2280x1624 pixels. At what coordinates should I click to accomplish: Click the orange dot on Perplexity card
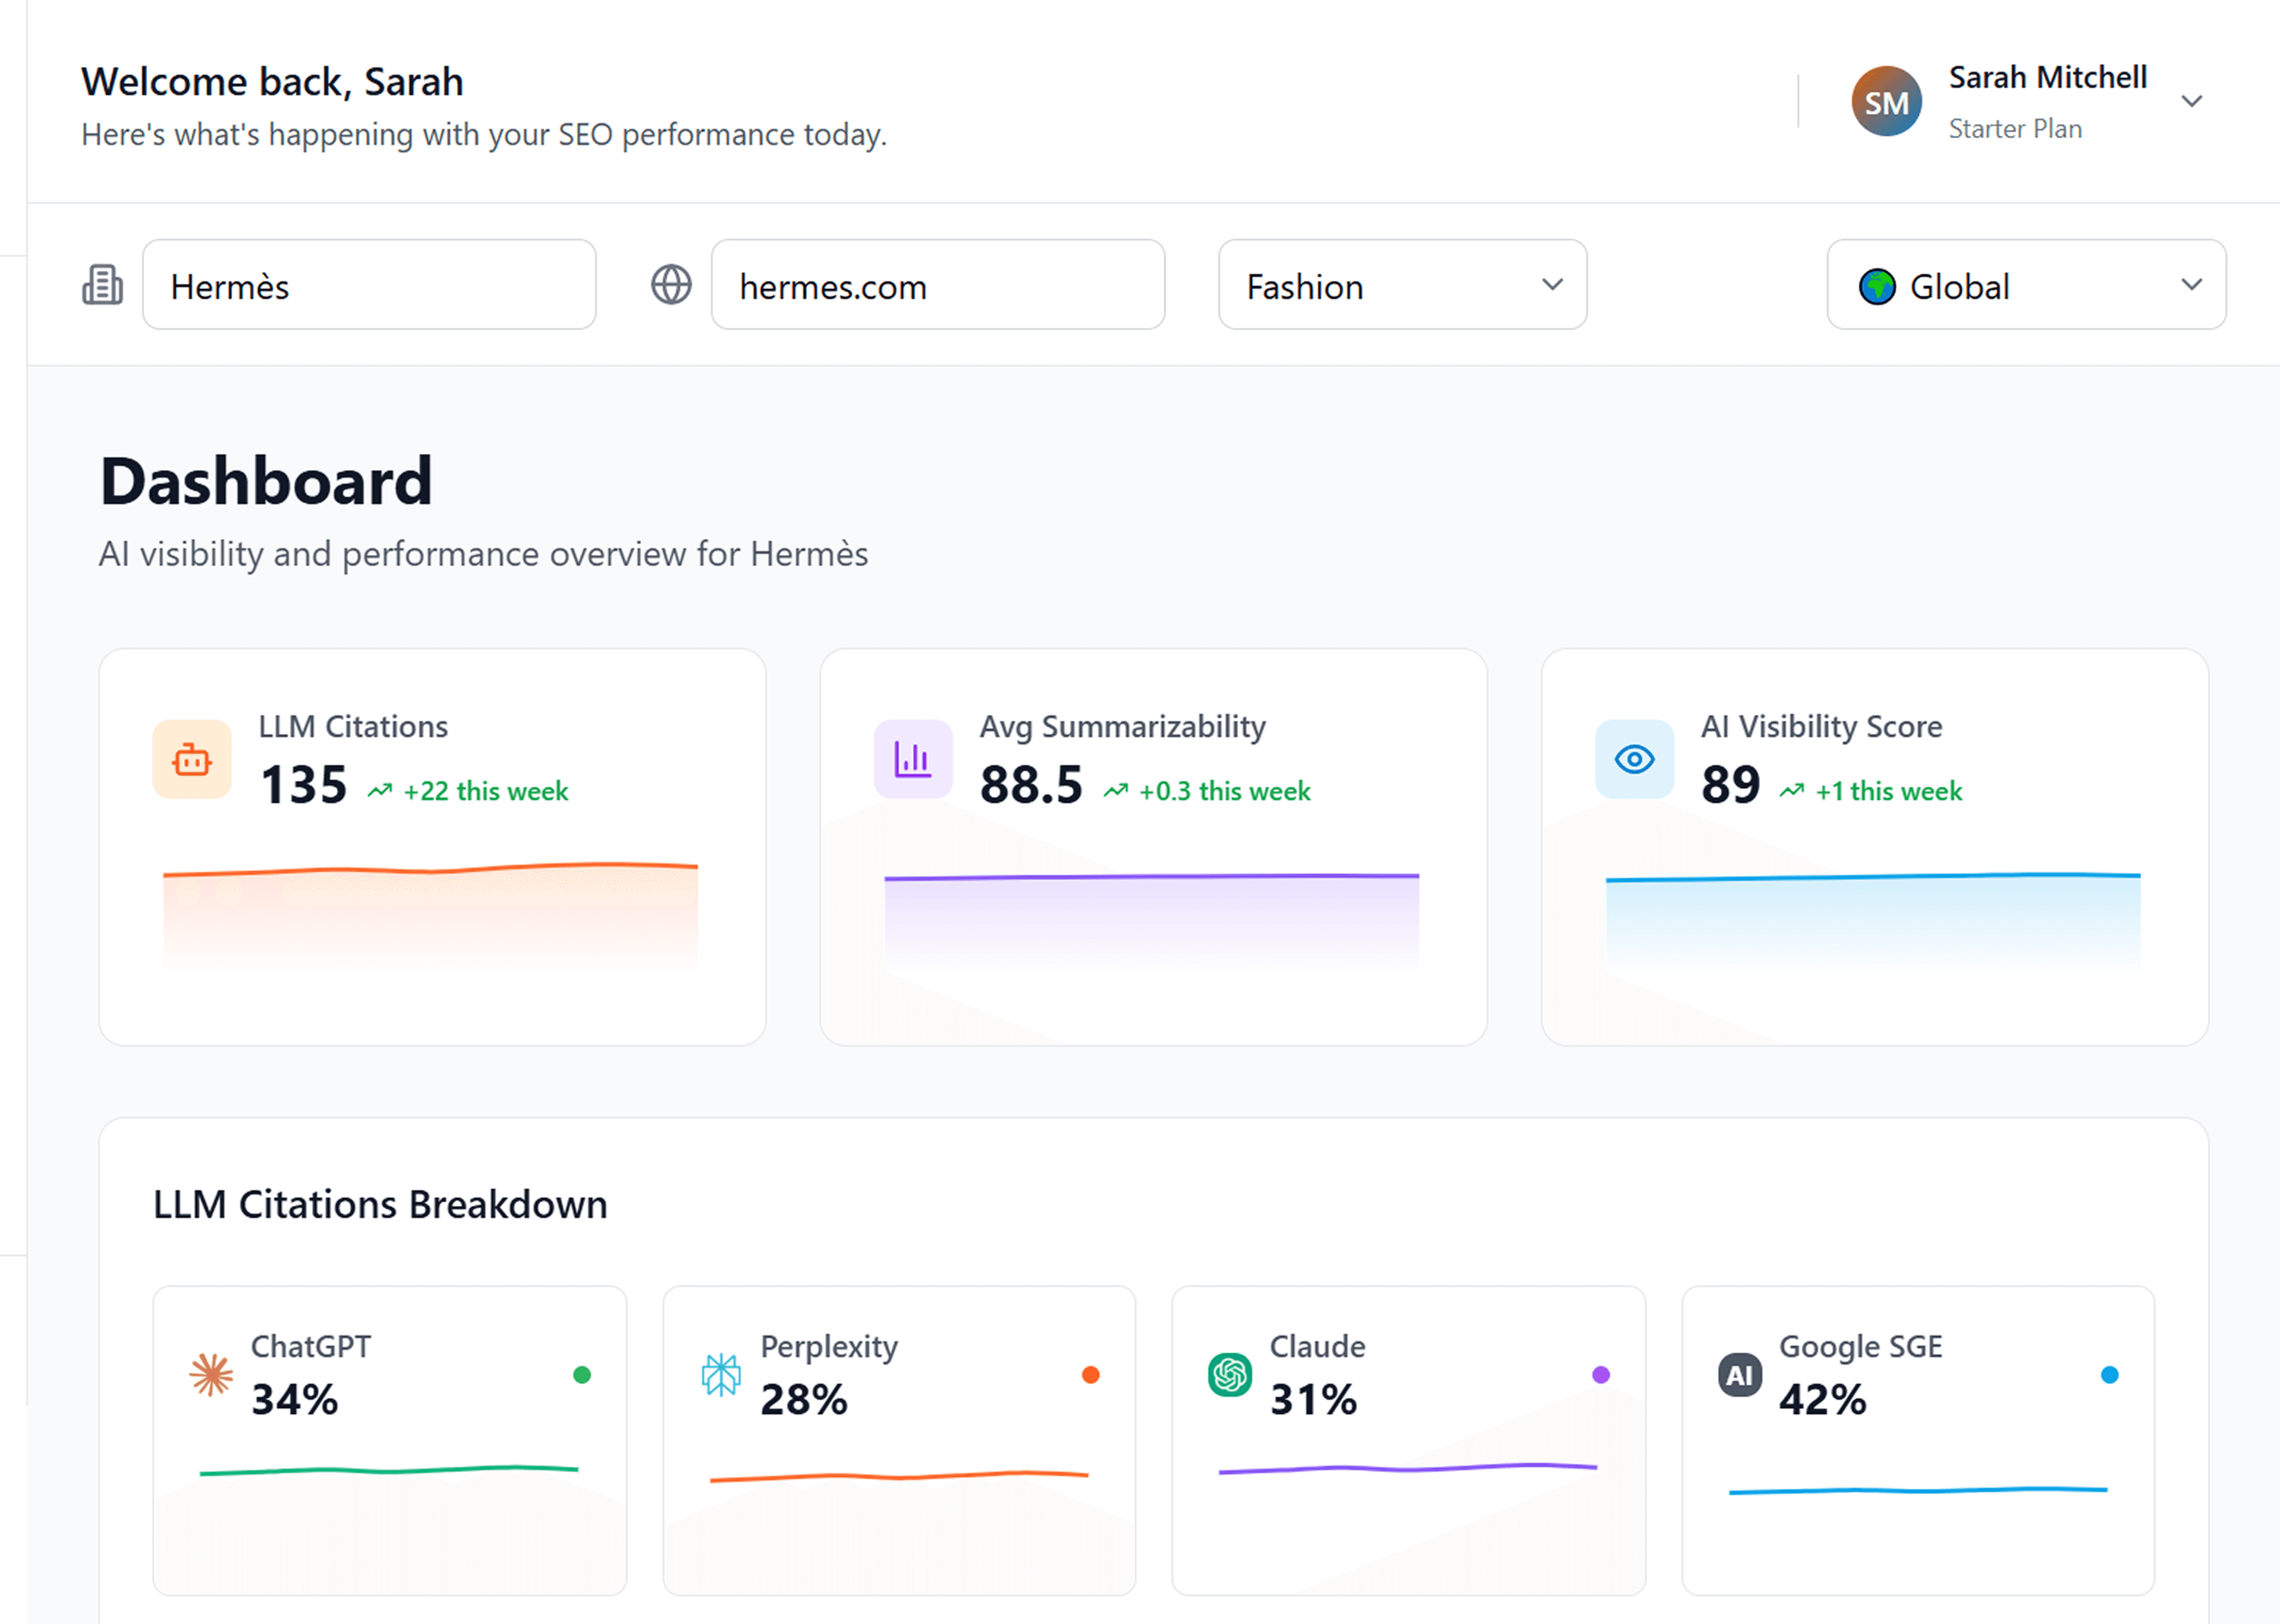pyautogui.click(x=1091, y=1375)
